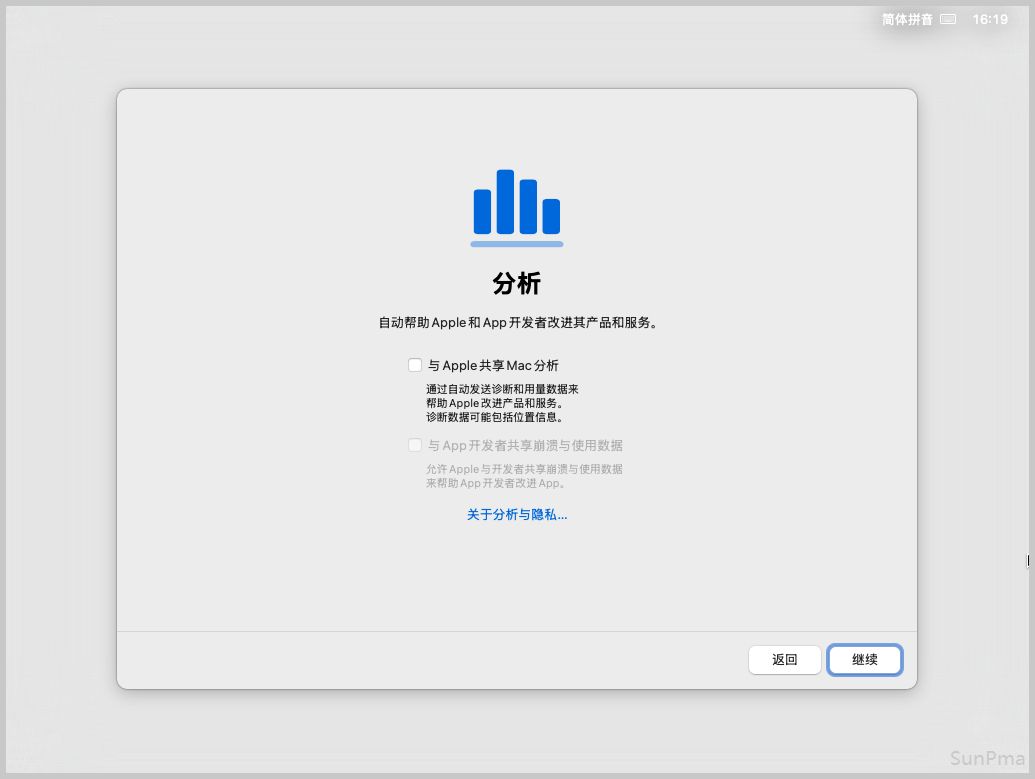
Task: Click the 通过自动发送诊断和用量数据来 description paragraph
Action: 502,389
